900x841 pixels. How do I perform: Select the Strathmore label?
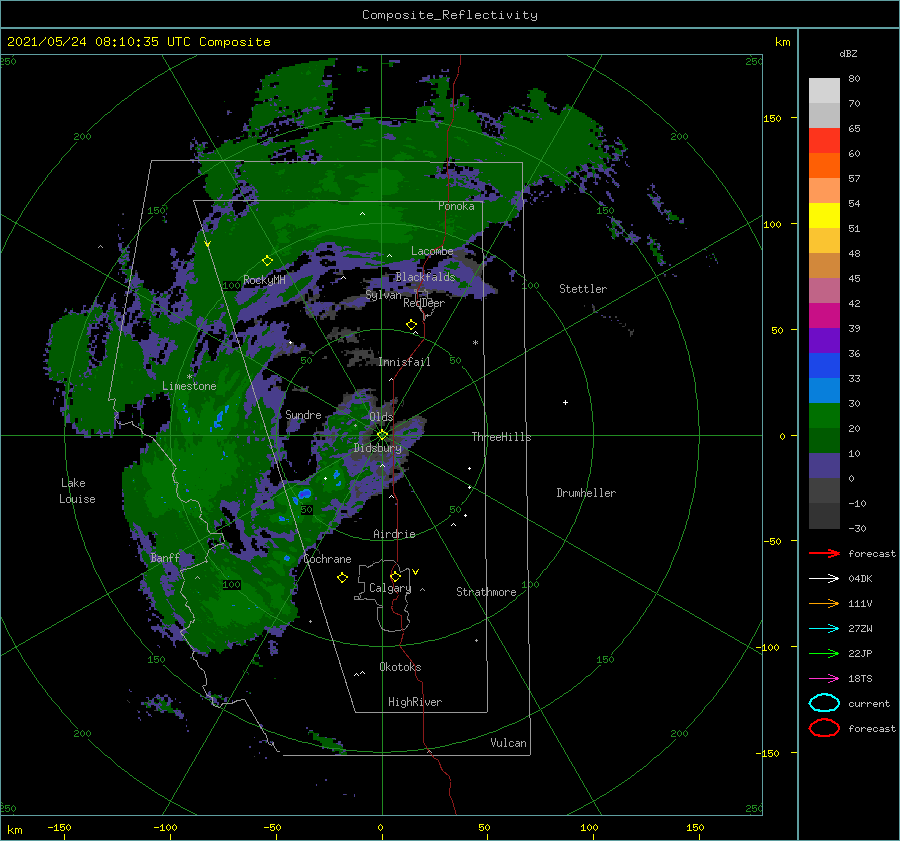486,592
